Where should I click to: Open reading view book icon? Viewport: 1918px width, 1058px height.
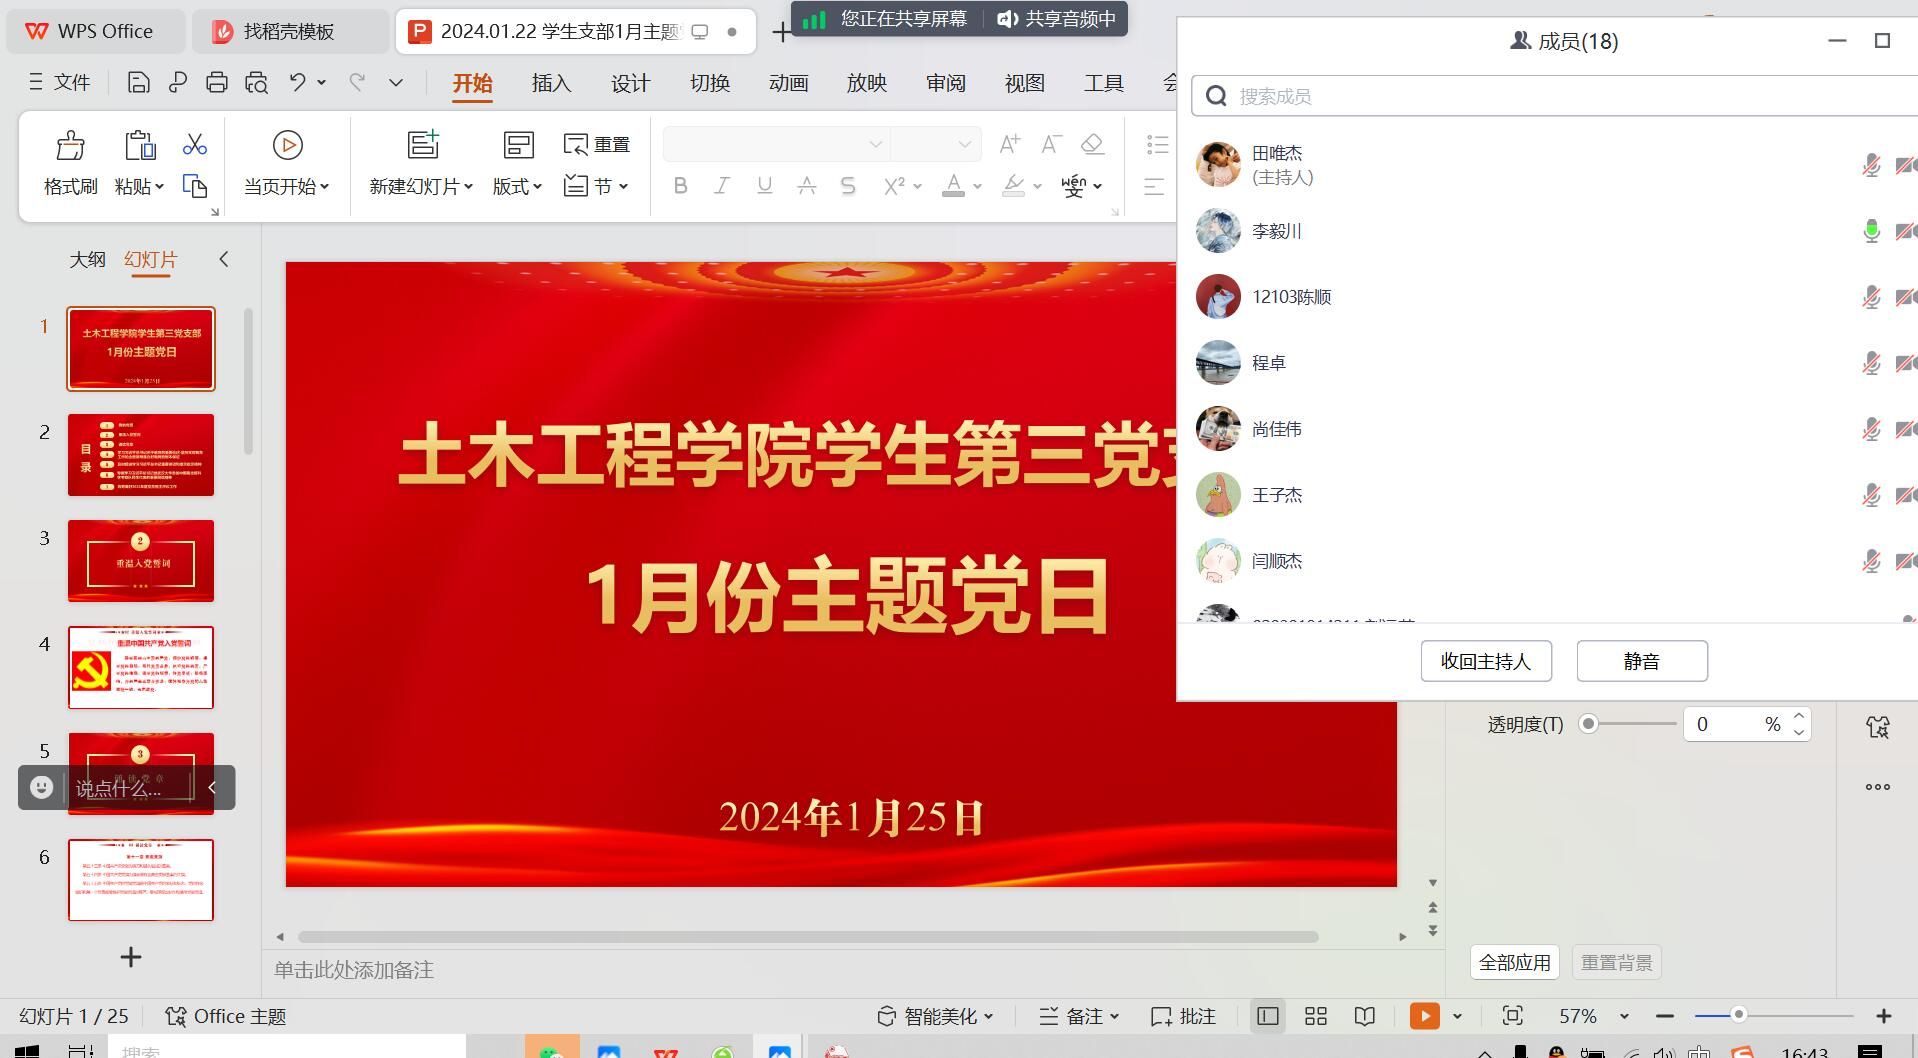pyautogui.click(x=1364, y=1016)
